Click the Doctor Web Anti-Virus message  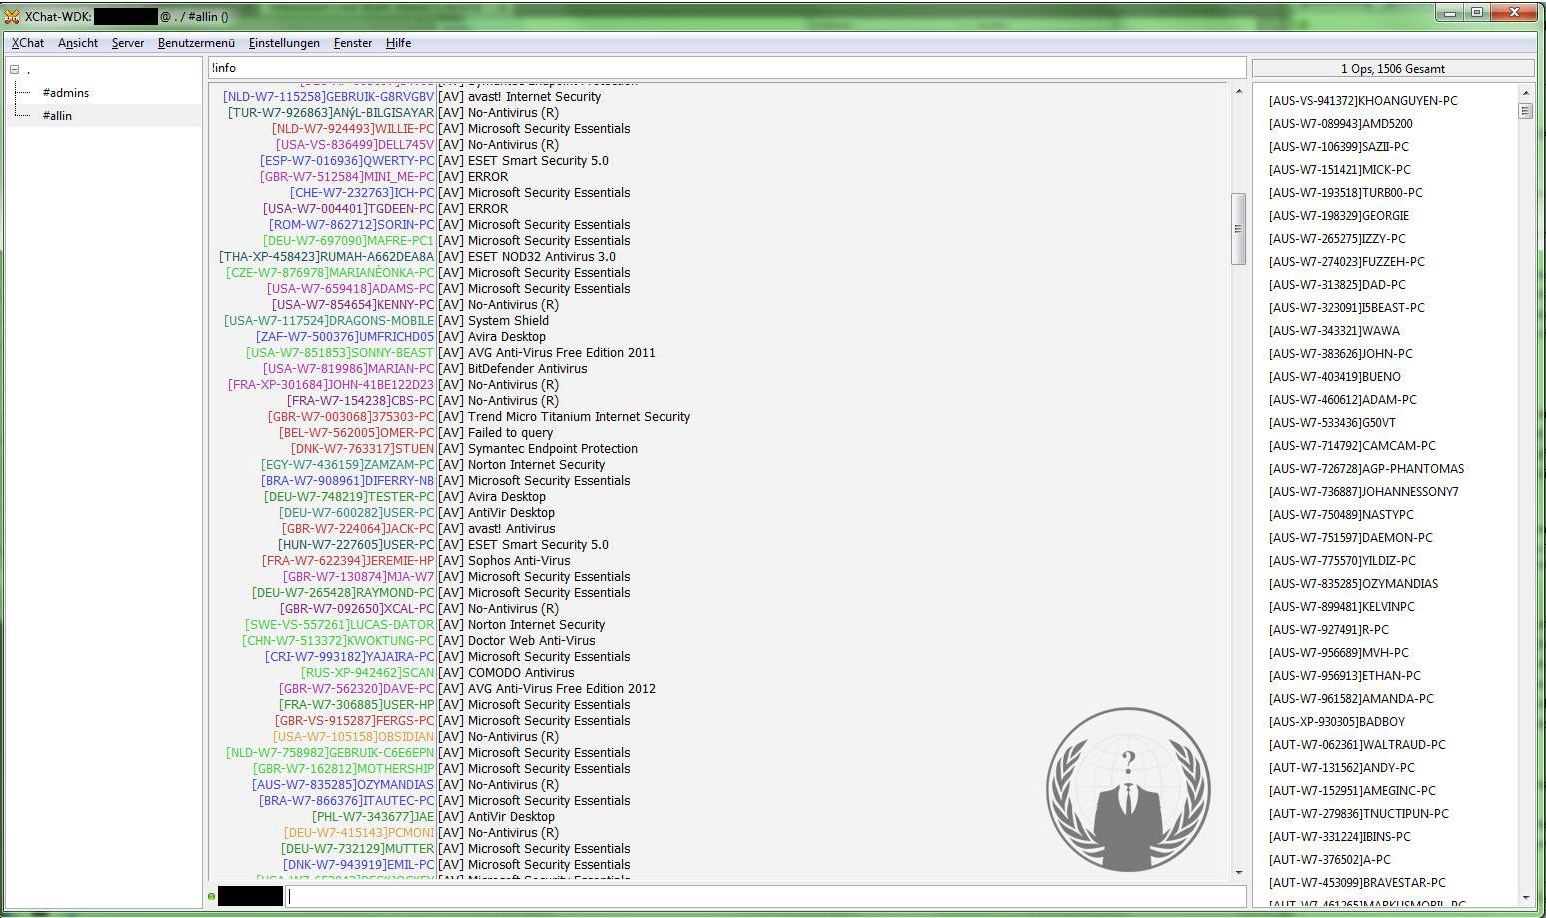coord(516,641)
